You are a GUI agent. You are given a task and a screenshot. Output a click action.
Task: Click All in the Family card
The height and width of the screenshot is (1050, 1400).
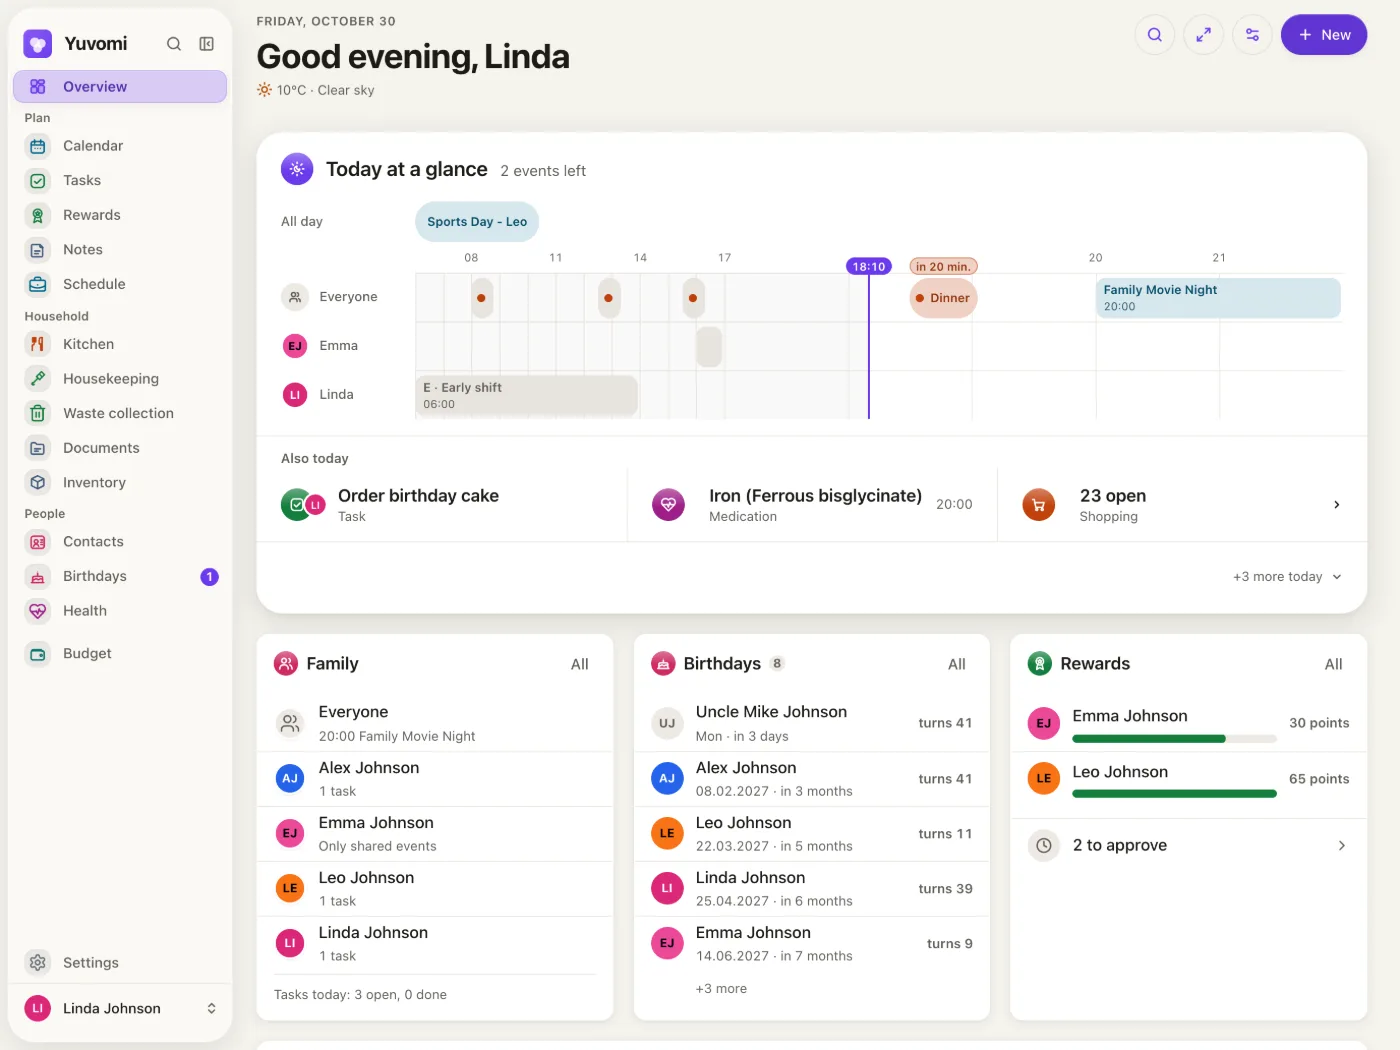click(x=580, y=664)
